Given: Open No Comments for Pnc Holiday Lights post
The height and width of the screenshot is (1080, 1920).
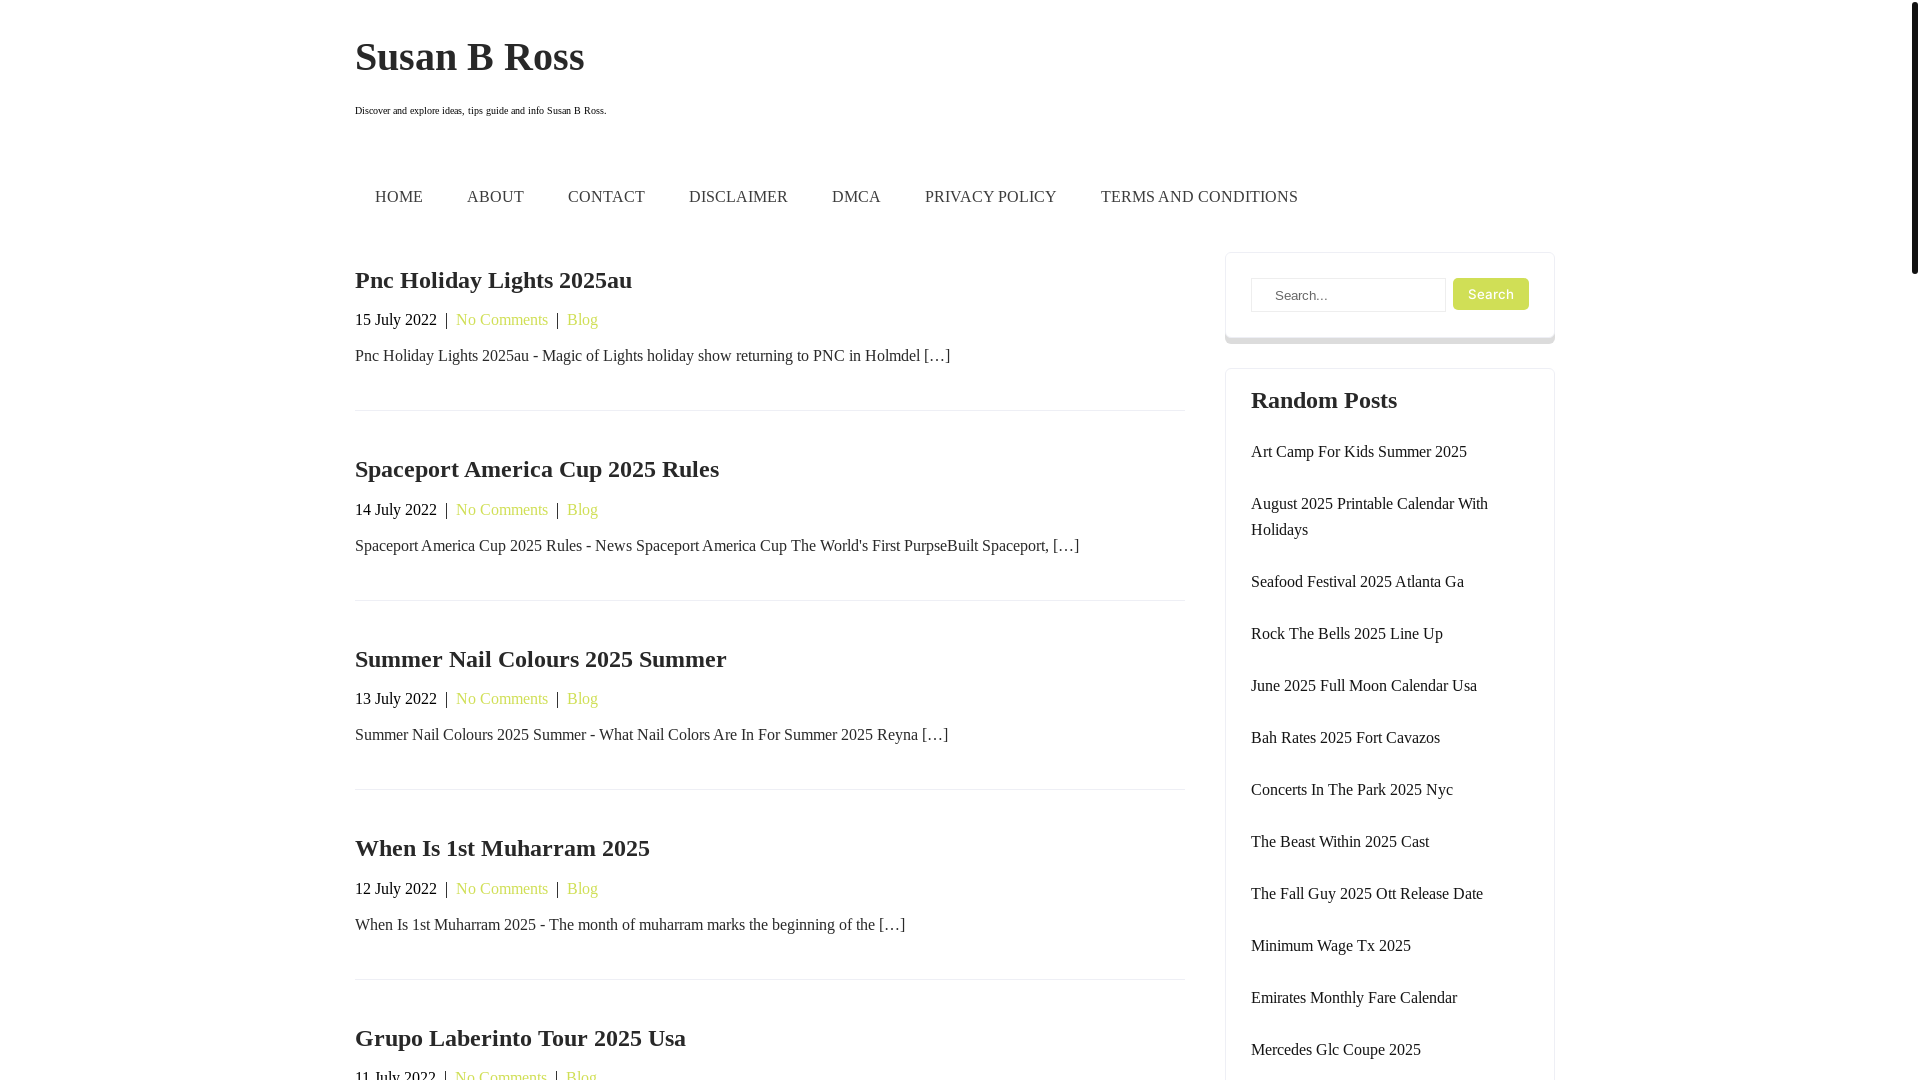Looking at the screenshot, I should 502,320.
